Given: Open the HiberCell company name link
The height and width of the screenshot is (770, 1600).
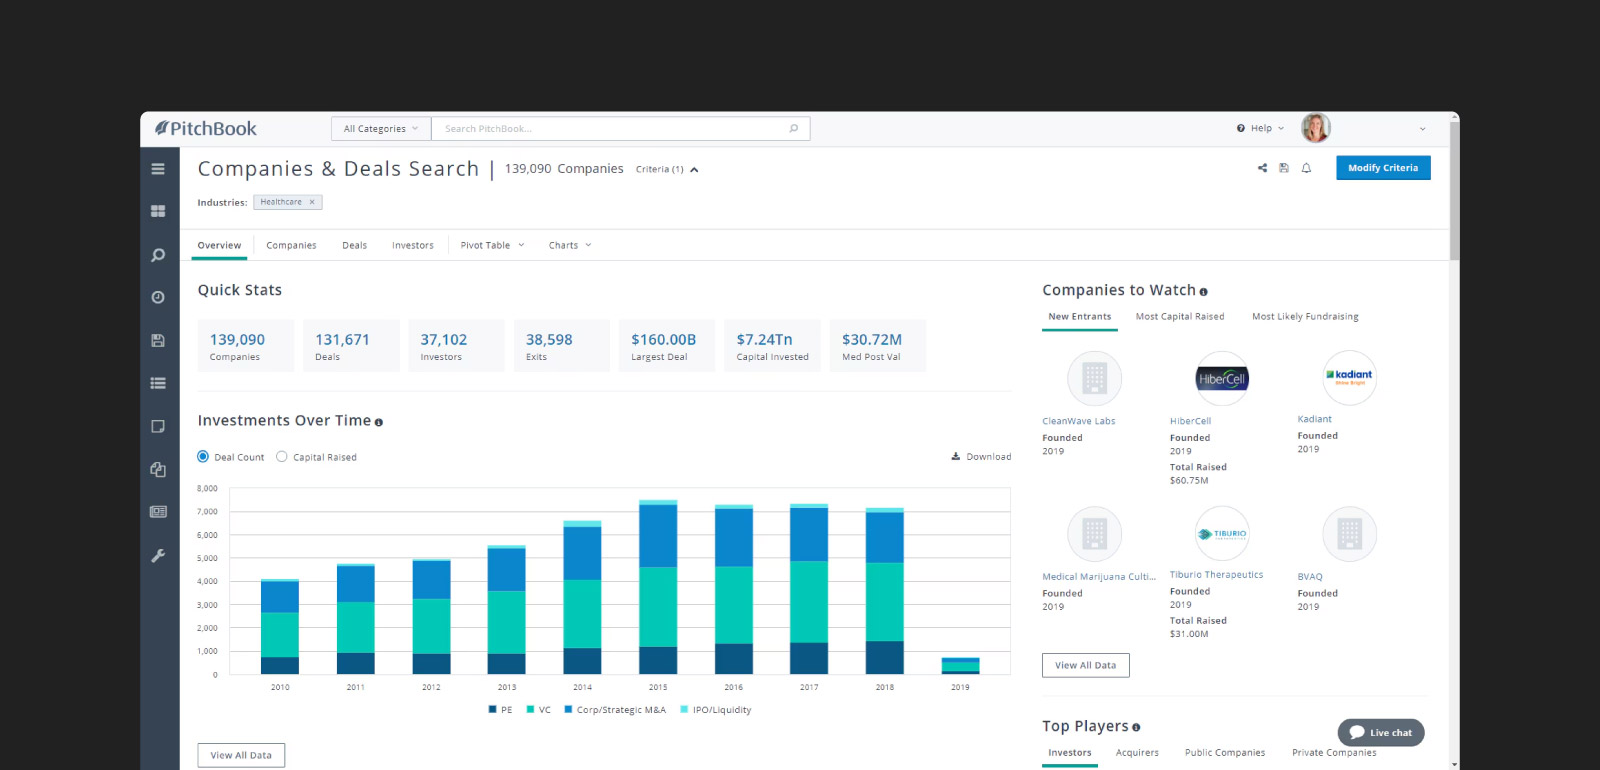Looking at the screenshot, I should pos(1190,421).
